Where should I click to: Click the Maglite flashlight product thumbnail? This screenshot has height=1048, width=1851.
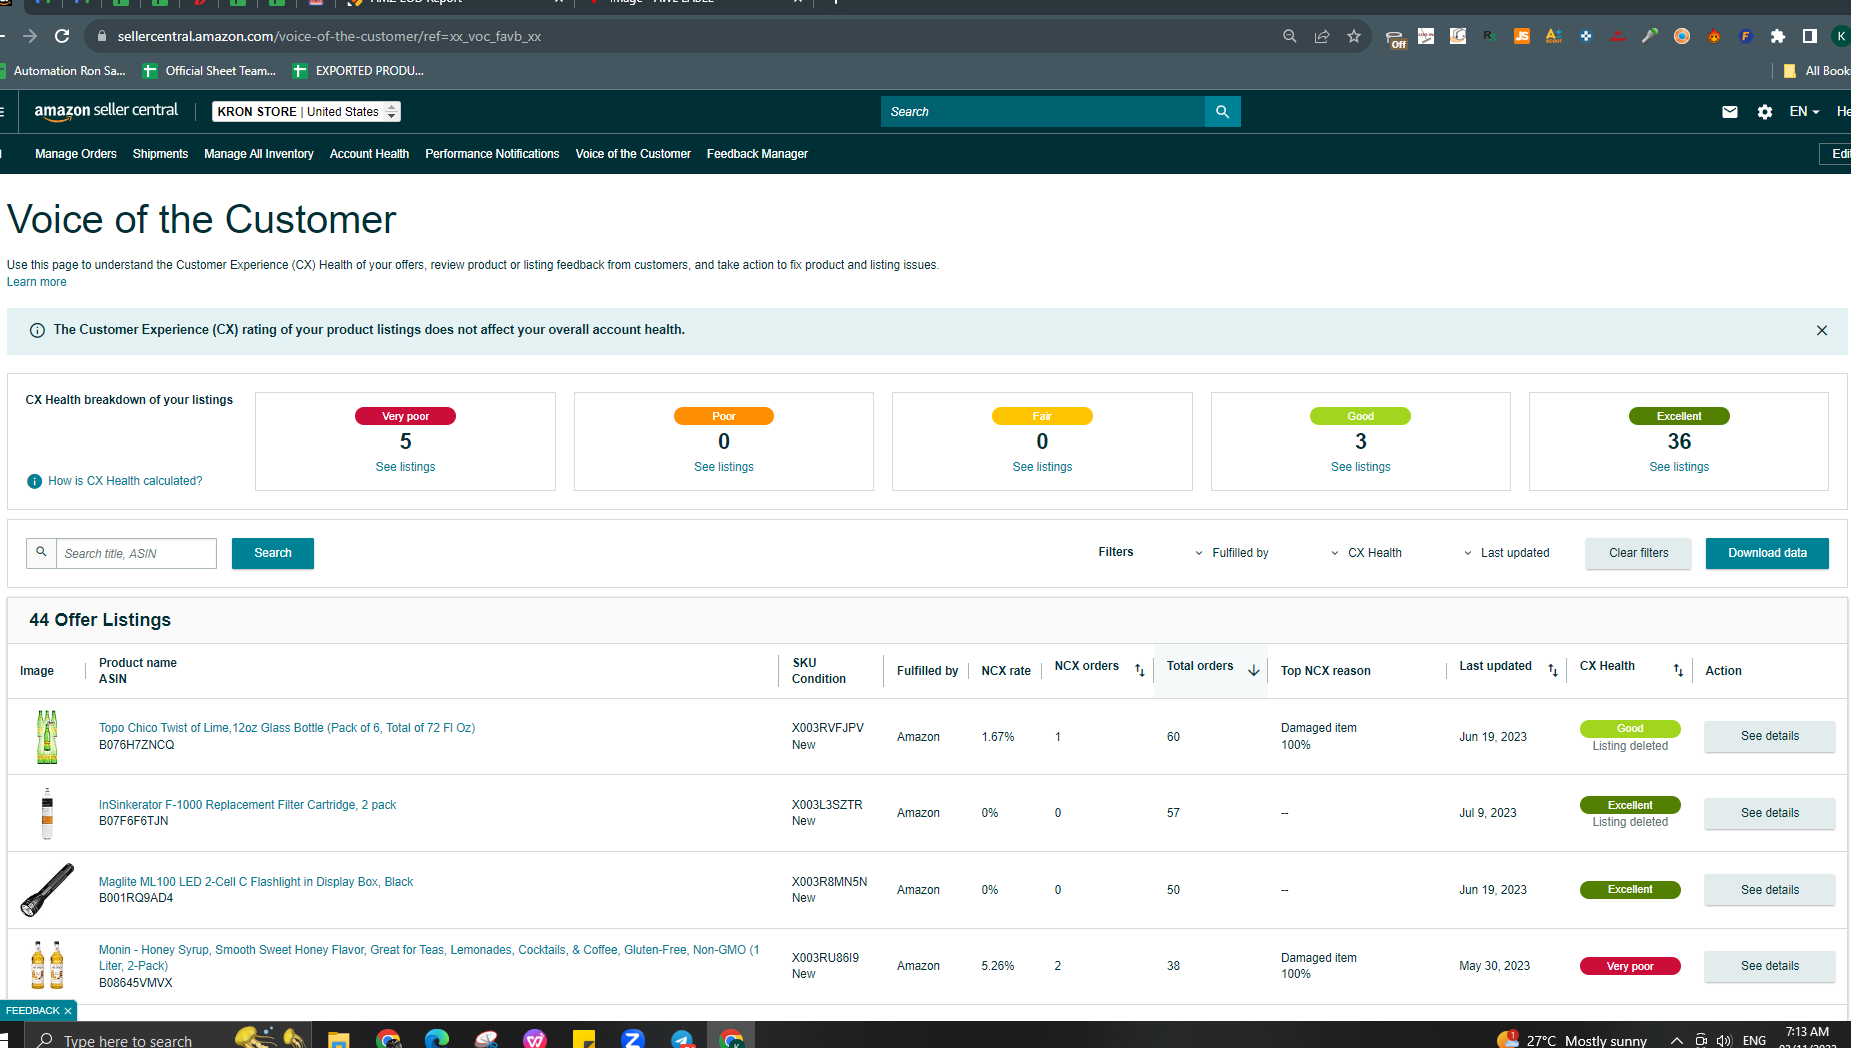pyautogui.click(x=47, y=890)
